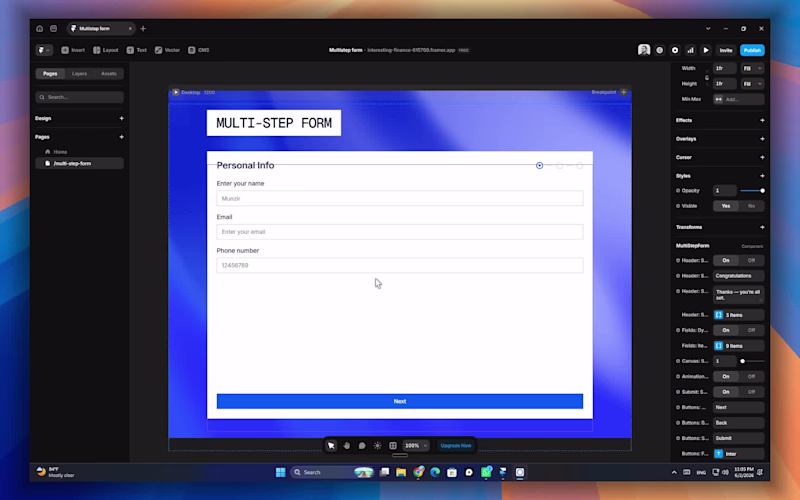Open WhatsApp from the taskbar
Viewport: 800px width, 500px height.
486,472
